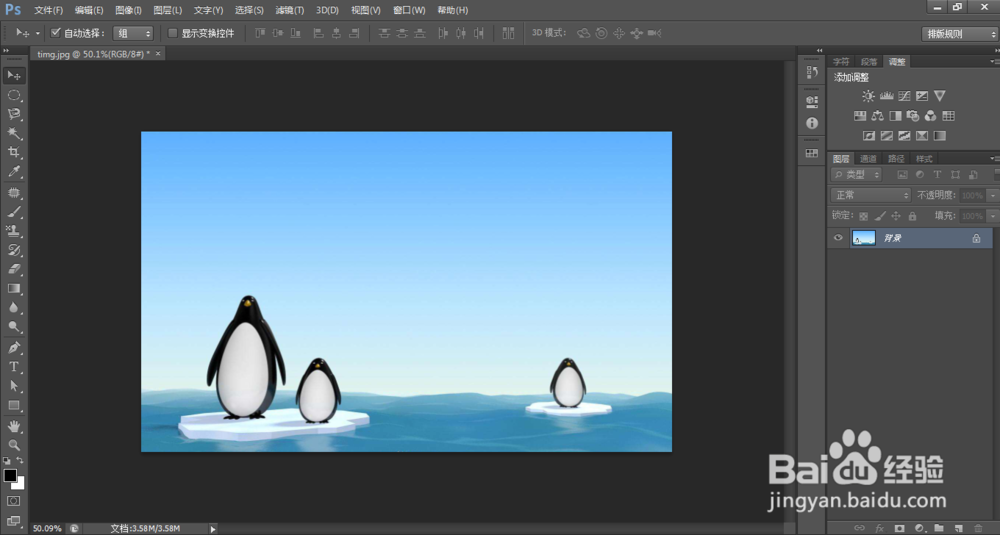1000x535 pixels.
Task: Select the Path Selection tool
Action: coord(13,386)
